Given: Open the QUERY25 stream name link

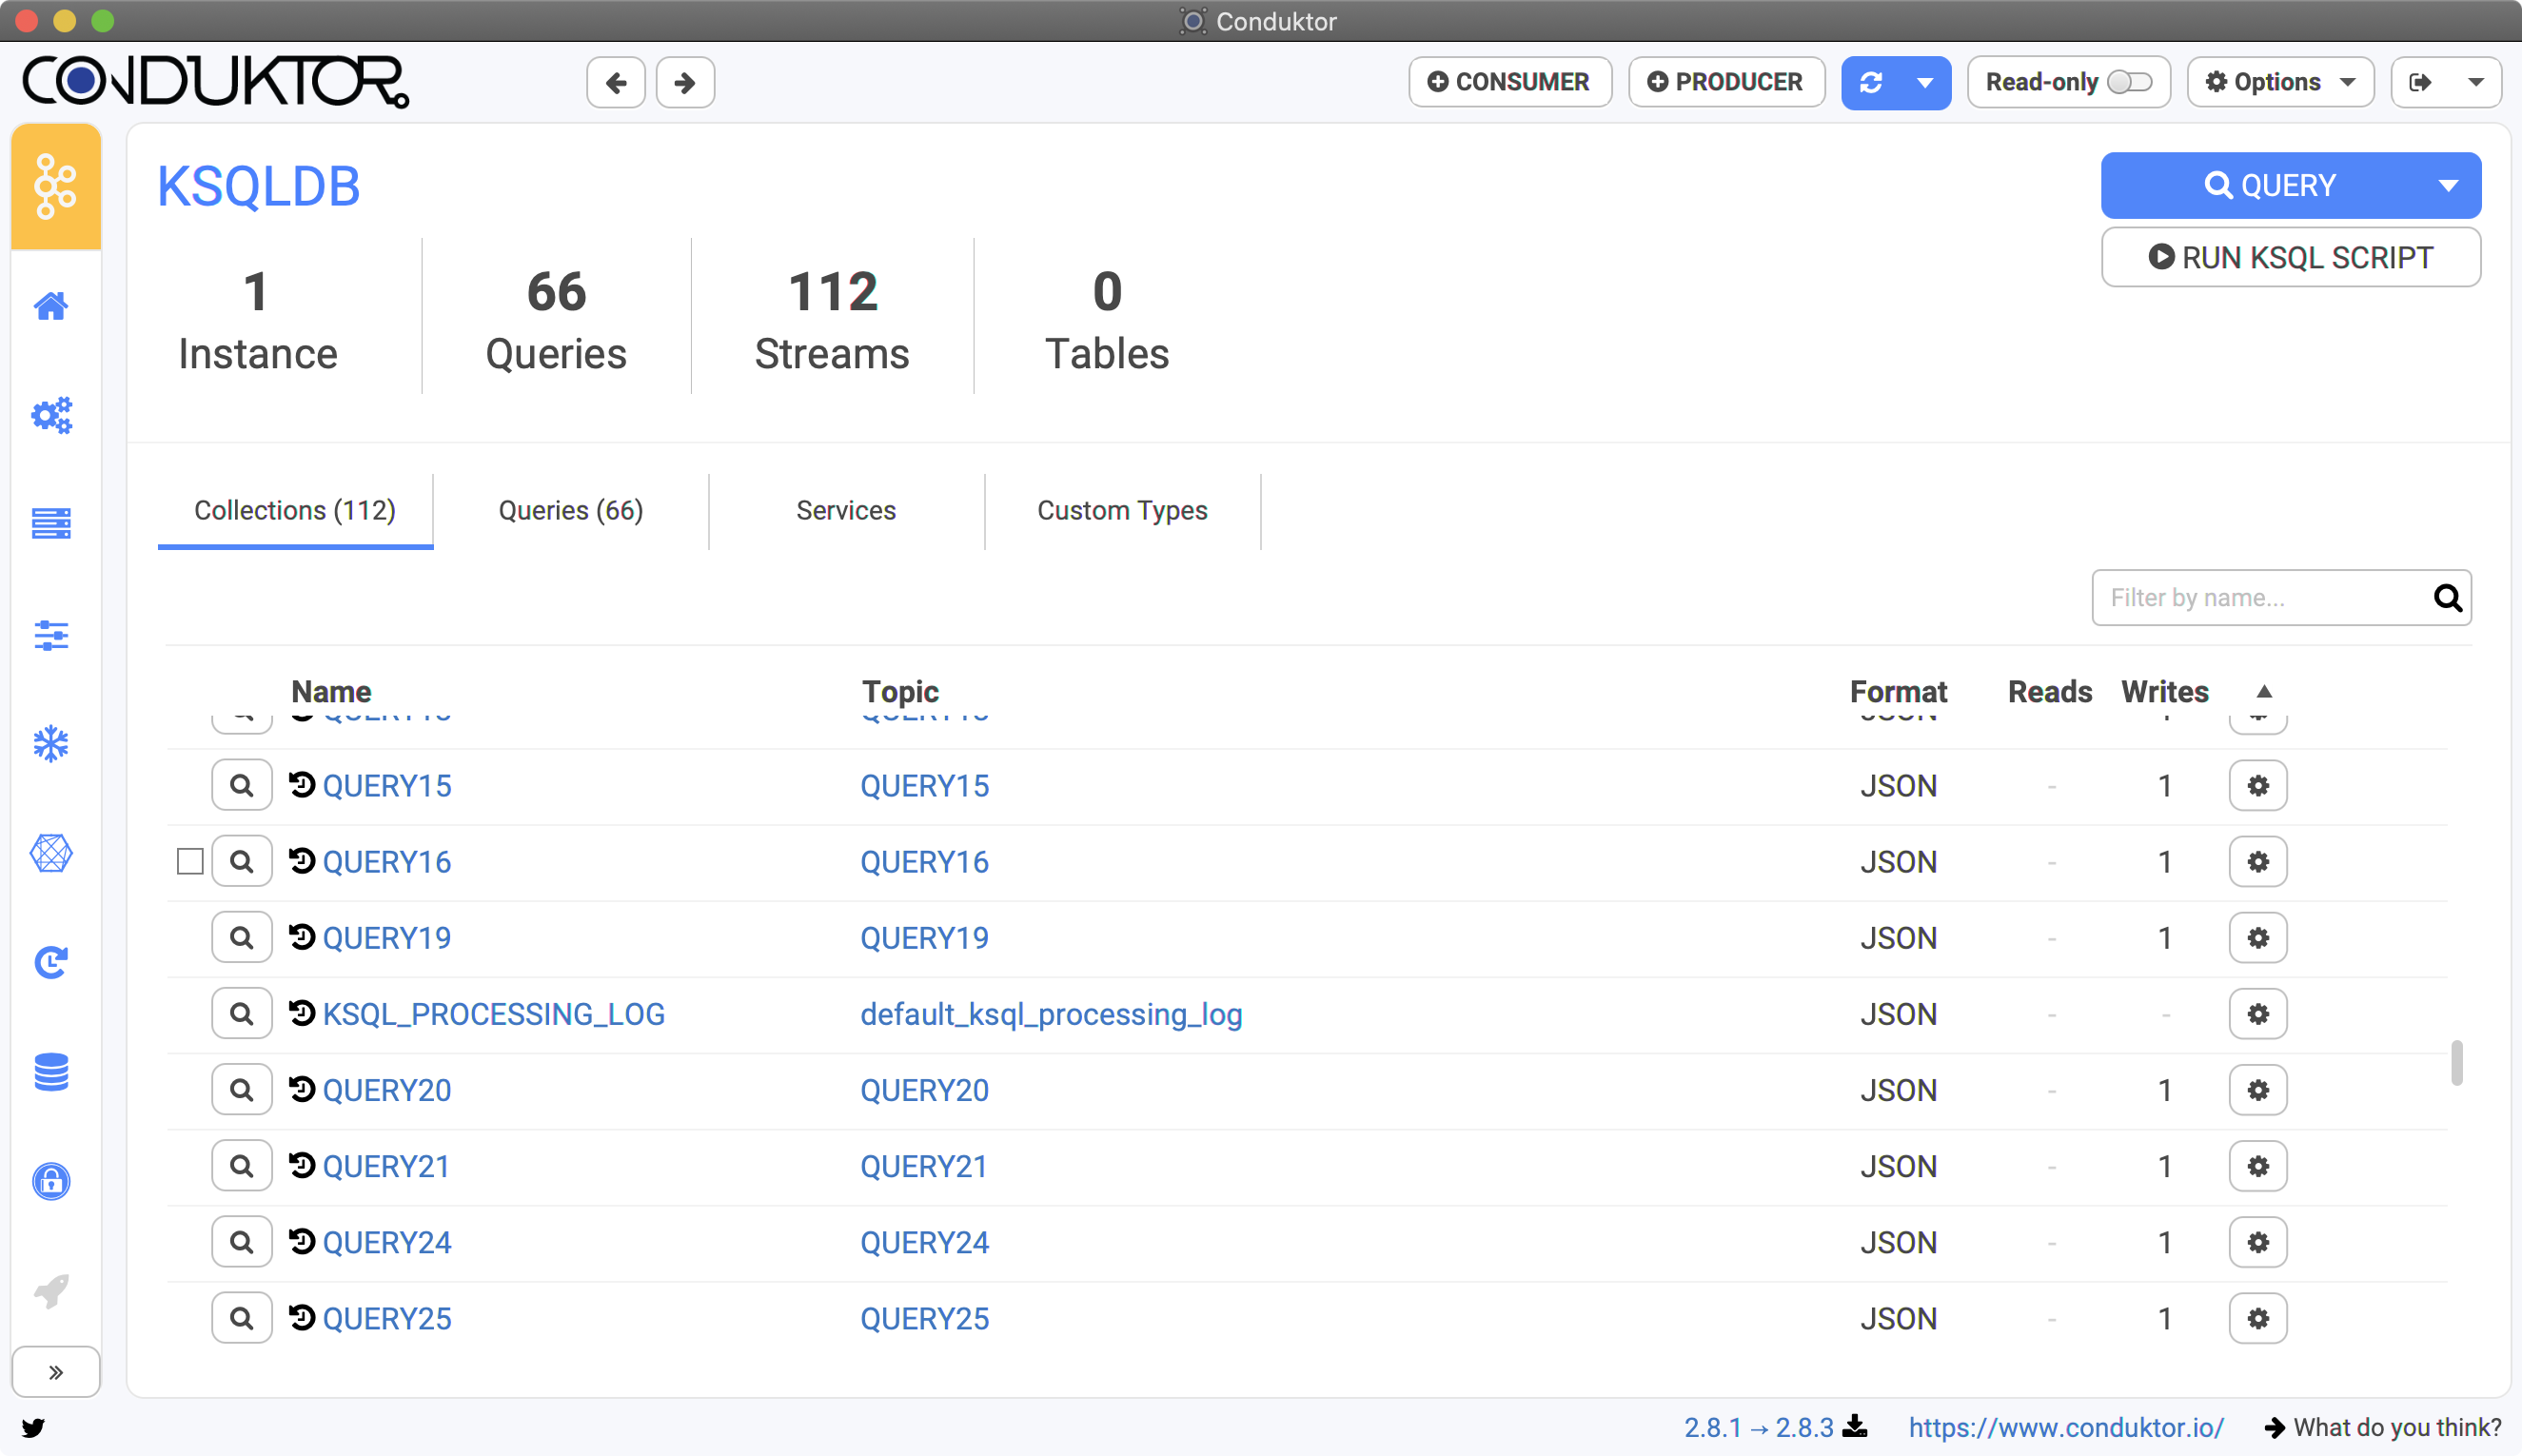Looking at the screenshot, I should [387, 1318].
